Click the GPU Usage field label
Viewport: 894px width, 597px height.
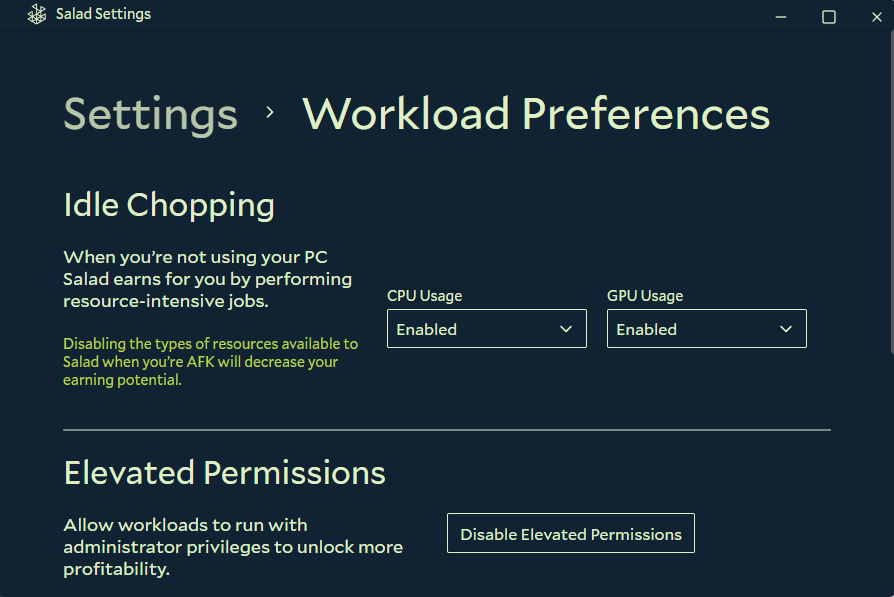(x=645, y=296)
